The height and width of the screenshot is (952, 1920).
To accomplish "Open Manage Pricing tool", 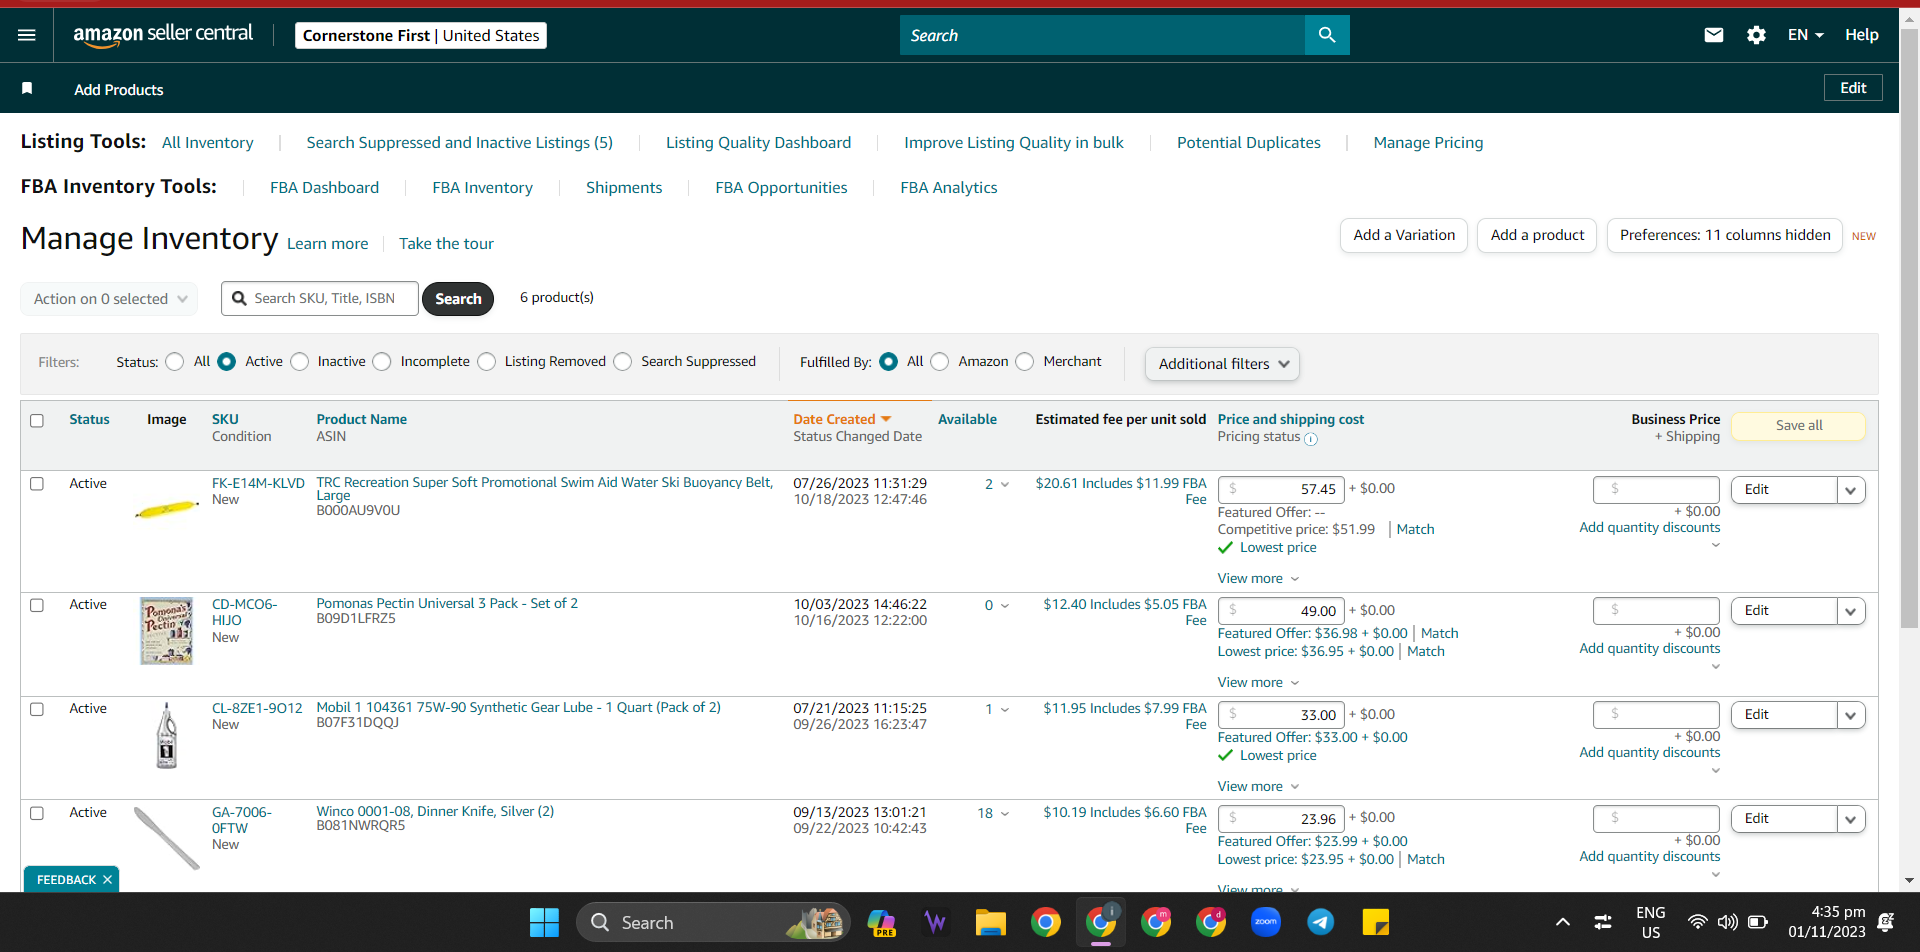I will tap(1428, 143).
